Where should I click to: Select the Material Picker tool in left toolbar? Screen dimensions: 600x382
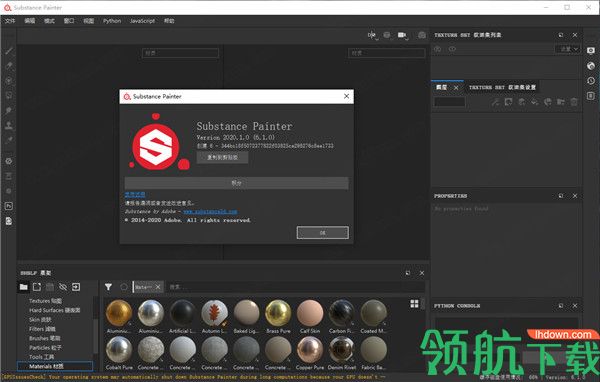pyautogui.click(x=9, y=140)
